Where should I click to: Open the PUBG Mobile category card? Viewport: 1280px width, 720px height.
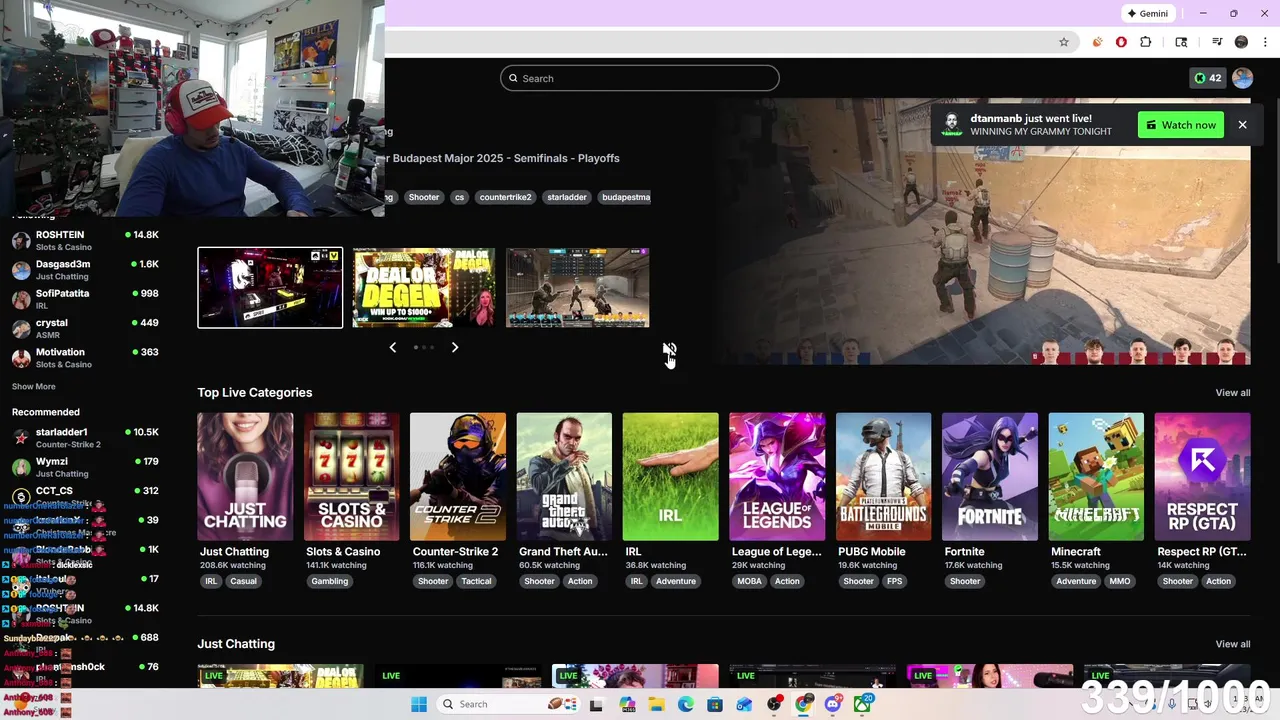883,477
